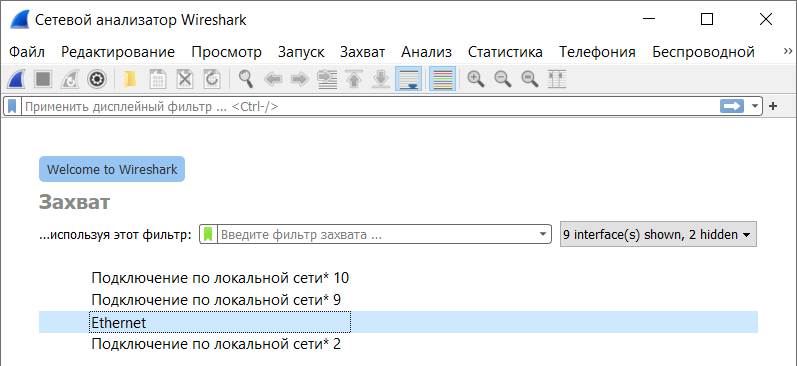Reset packet text to normal size
Viewport: 797px width, 366px height.
click(x=530, y=79)
